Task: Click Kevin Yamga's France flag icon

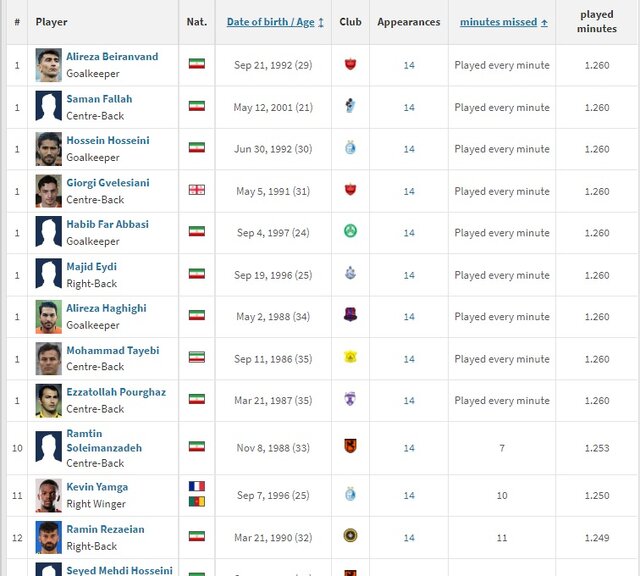Action: (x=197, y=487)
